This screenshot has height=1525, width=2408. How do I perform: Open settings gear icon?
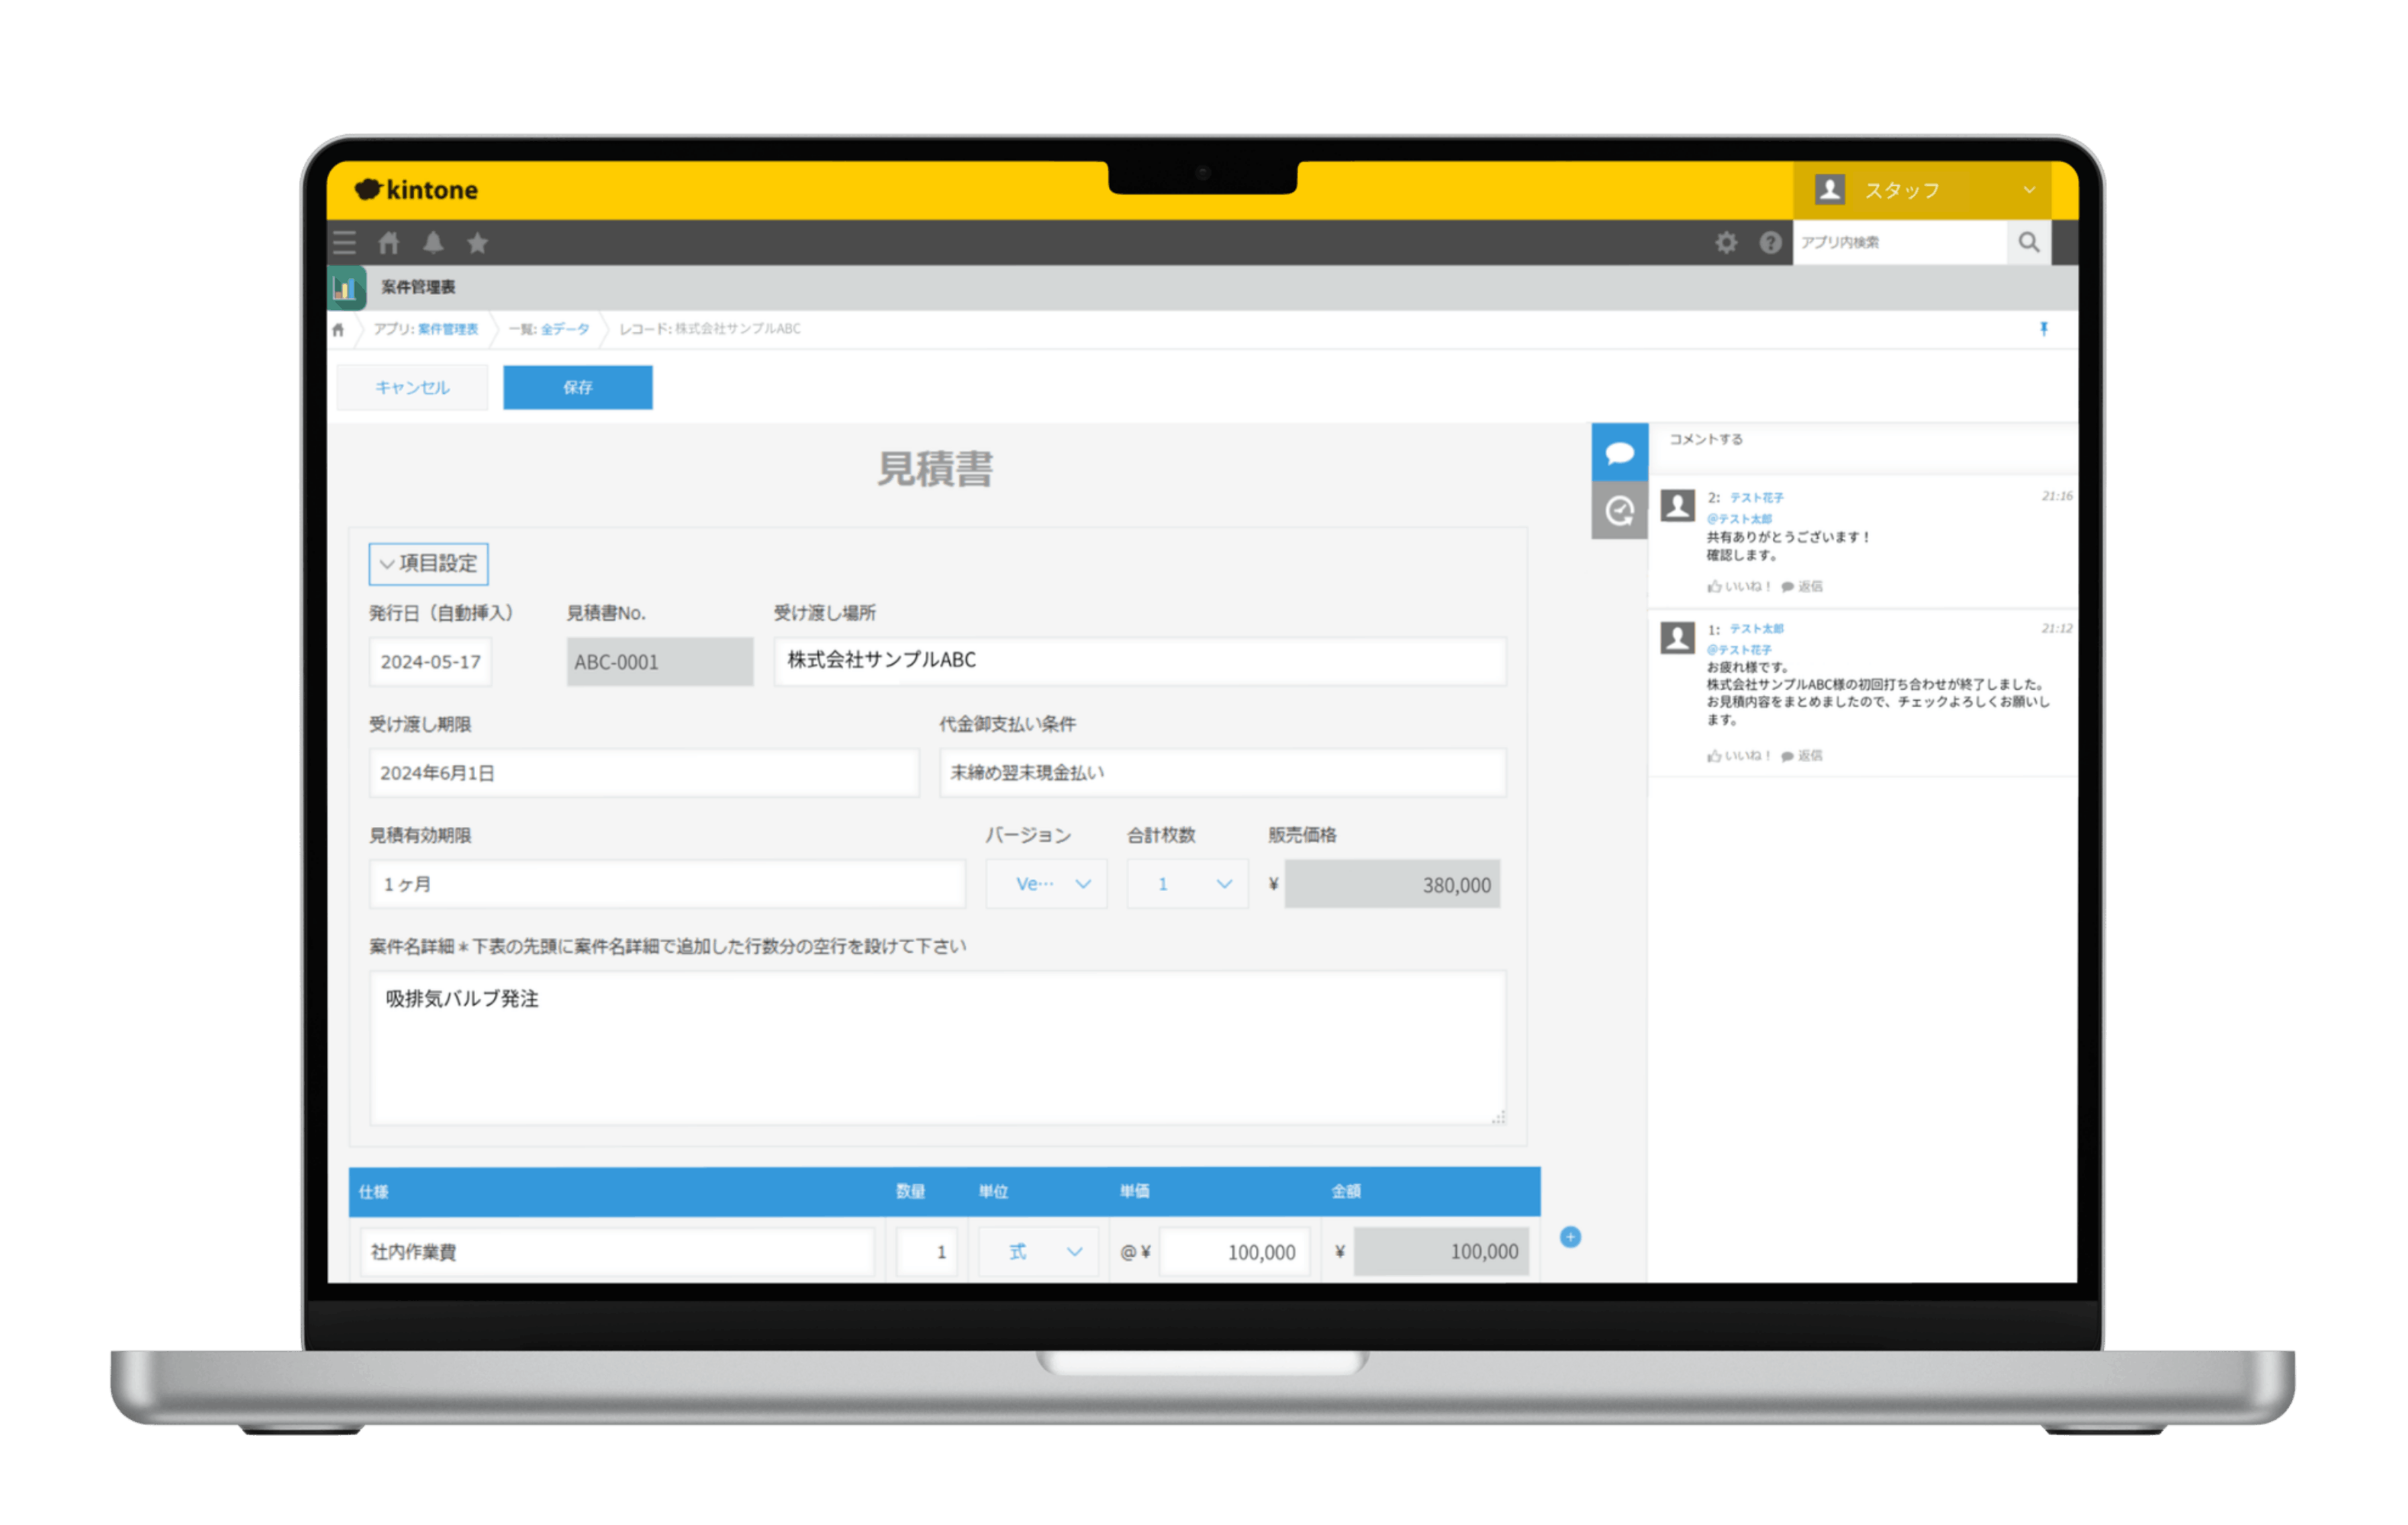[x=1726, y=243]
